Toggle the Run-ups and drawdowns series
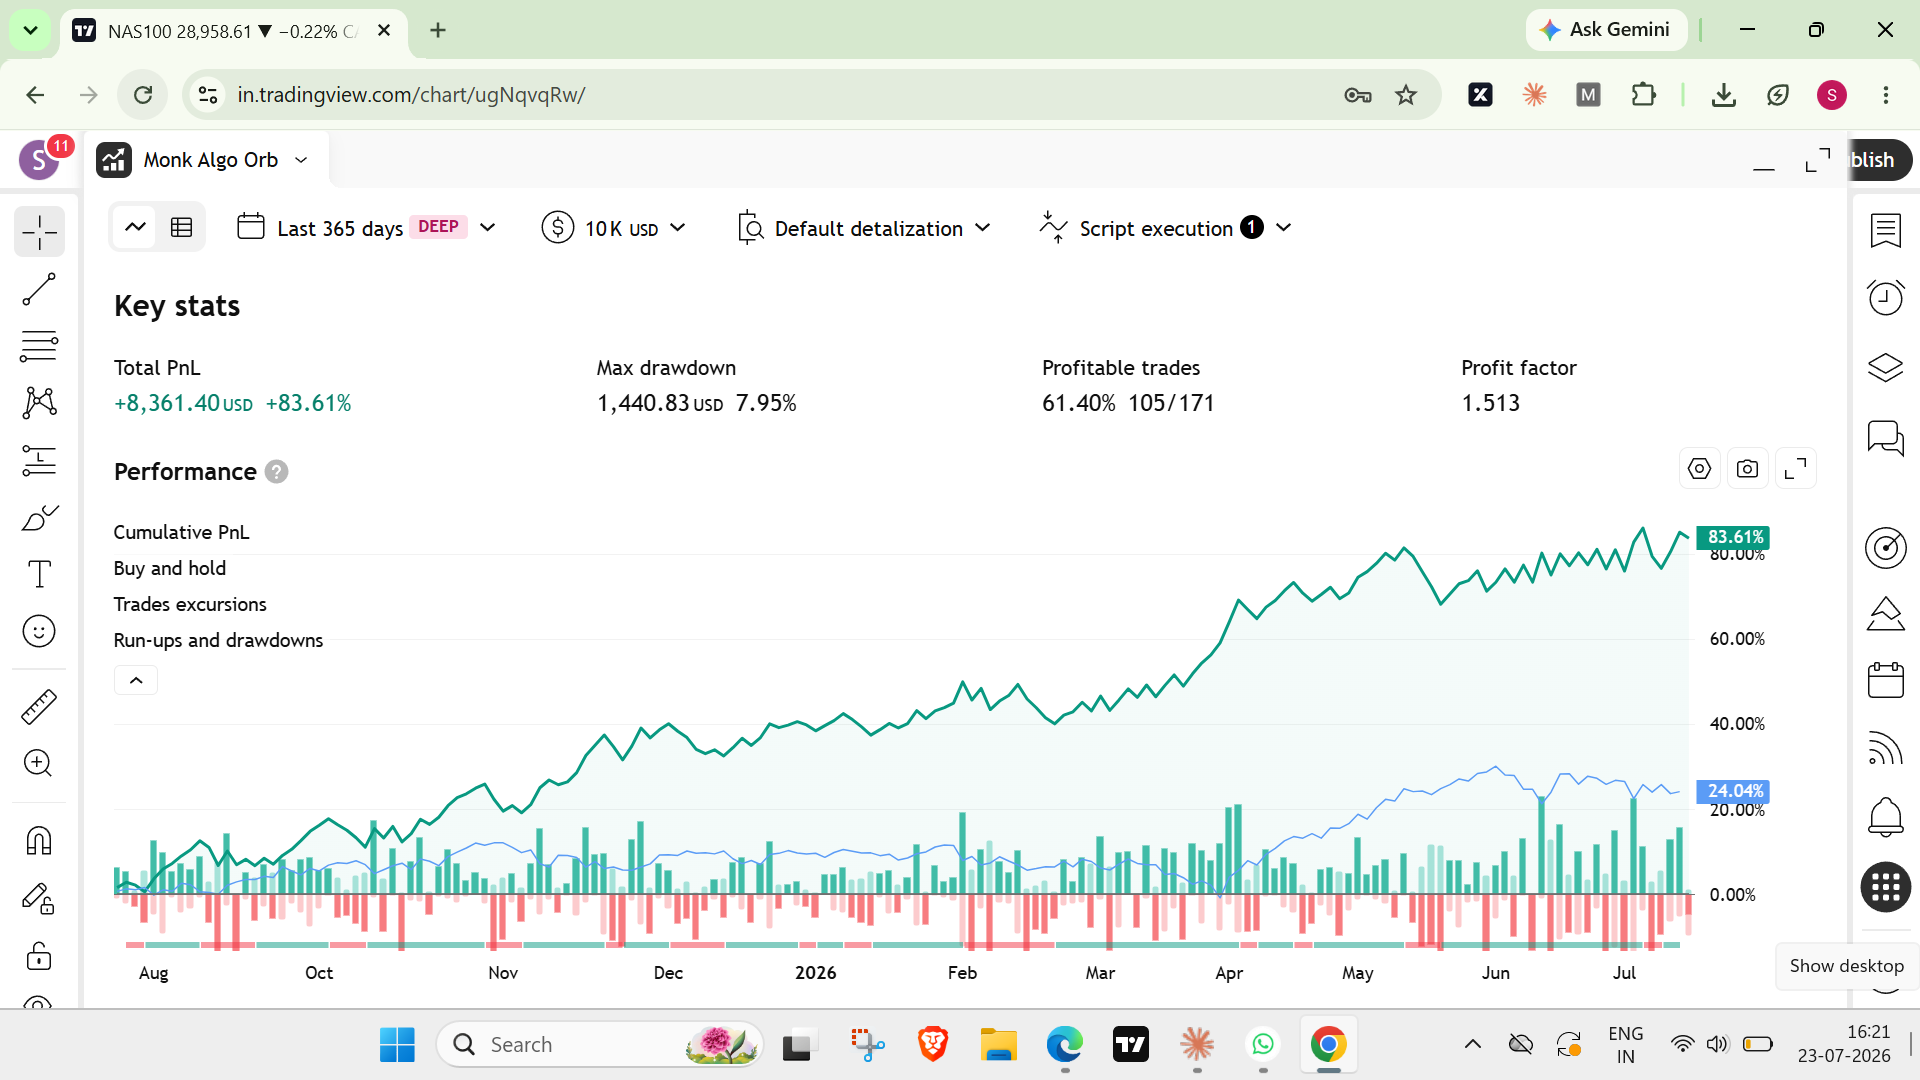This screenshot has height=1080, width=1920. 218,640
